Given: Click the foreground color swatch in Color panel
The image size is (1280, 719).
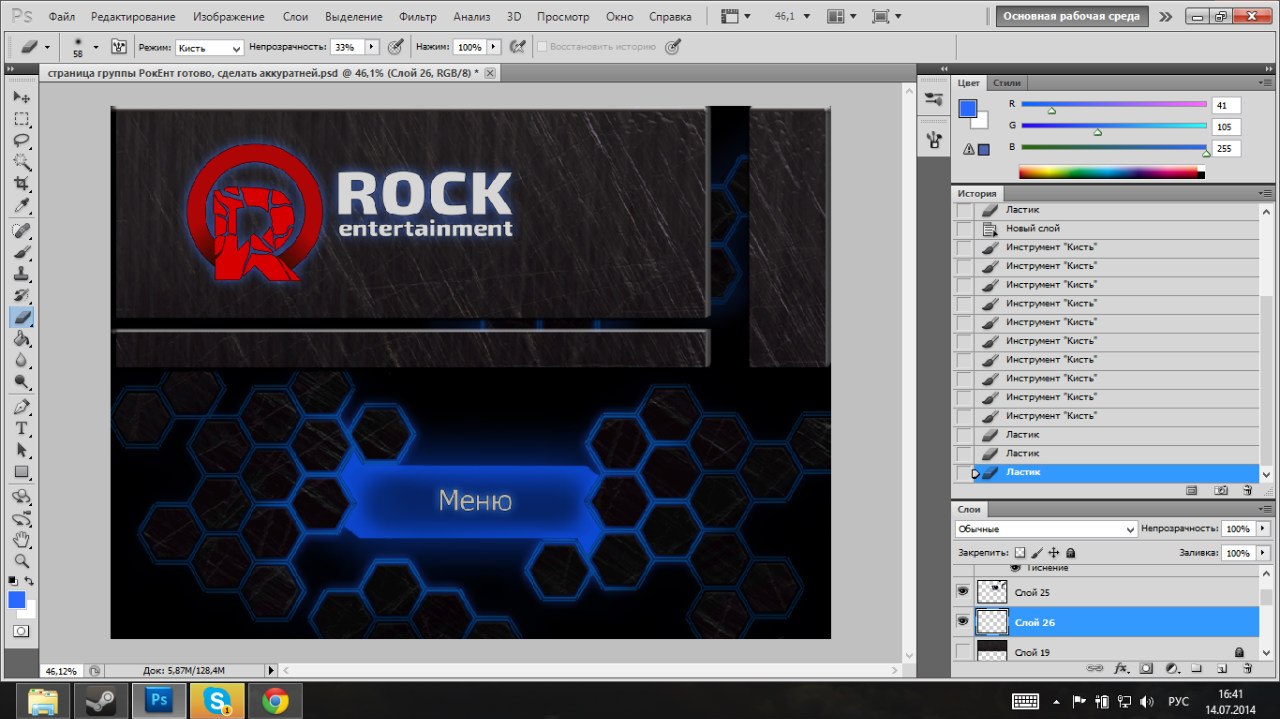Looking at the screenshot, I should 967,110.
